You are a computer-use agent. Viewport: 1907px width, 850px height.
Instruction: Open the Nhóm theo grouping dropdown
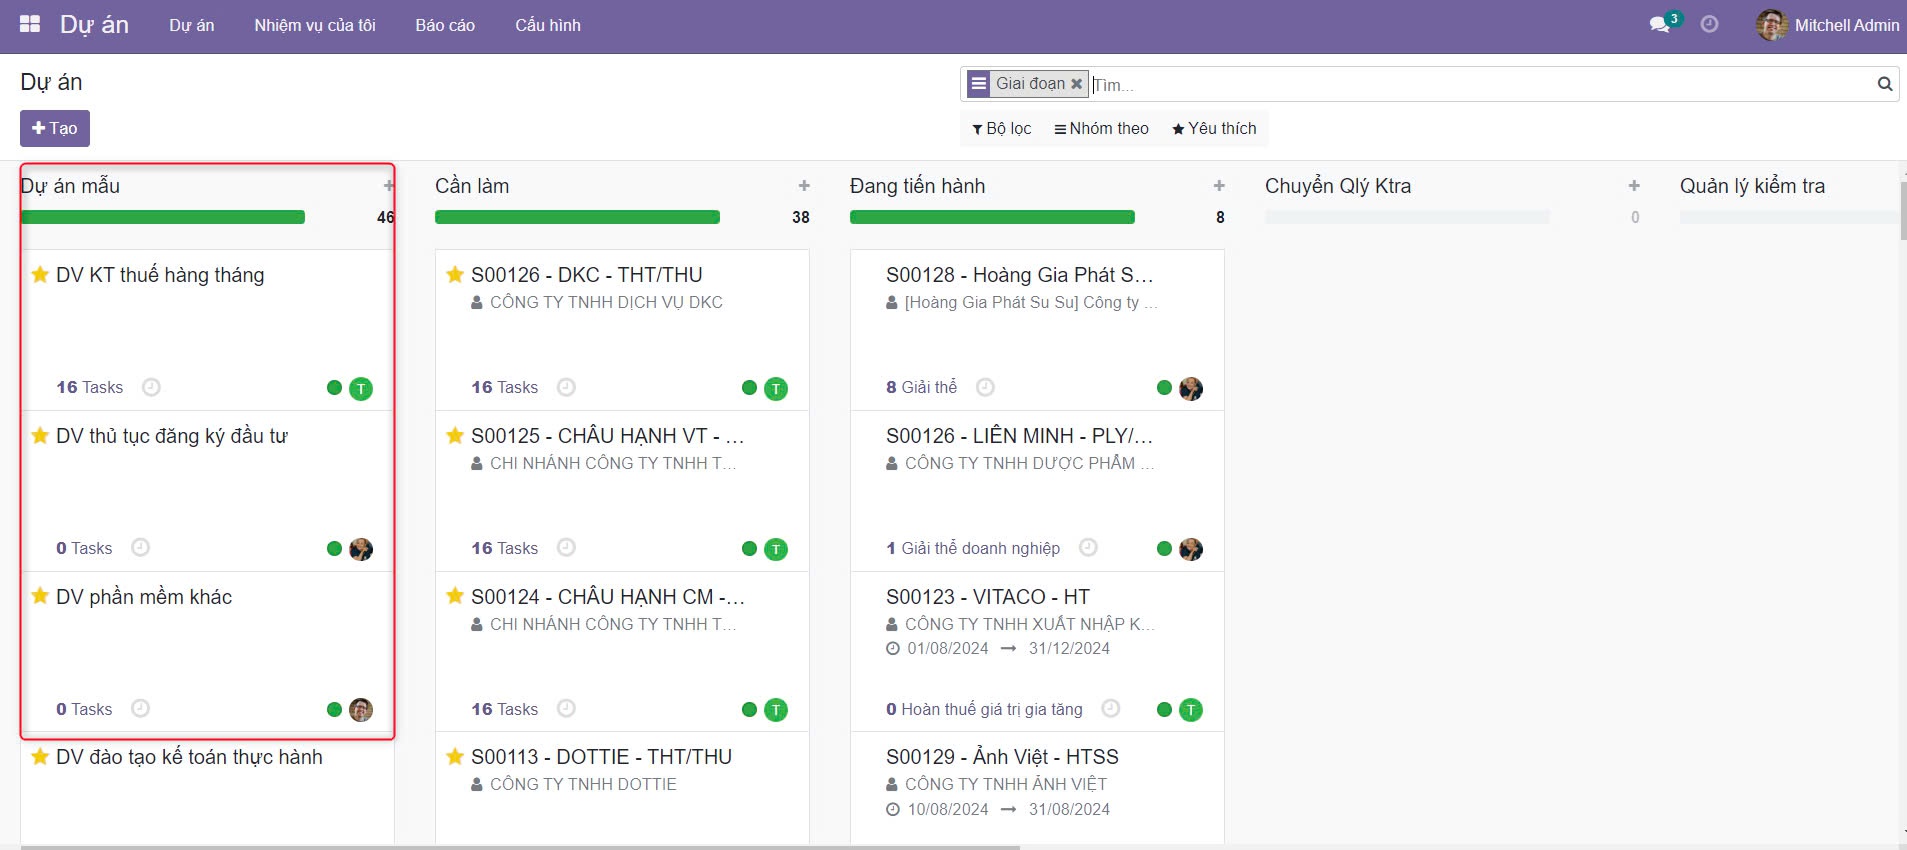click(1101, 129)
